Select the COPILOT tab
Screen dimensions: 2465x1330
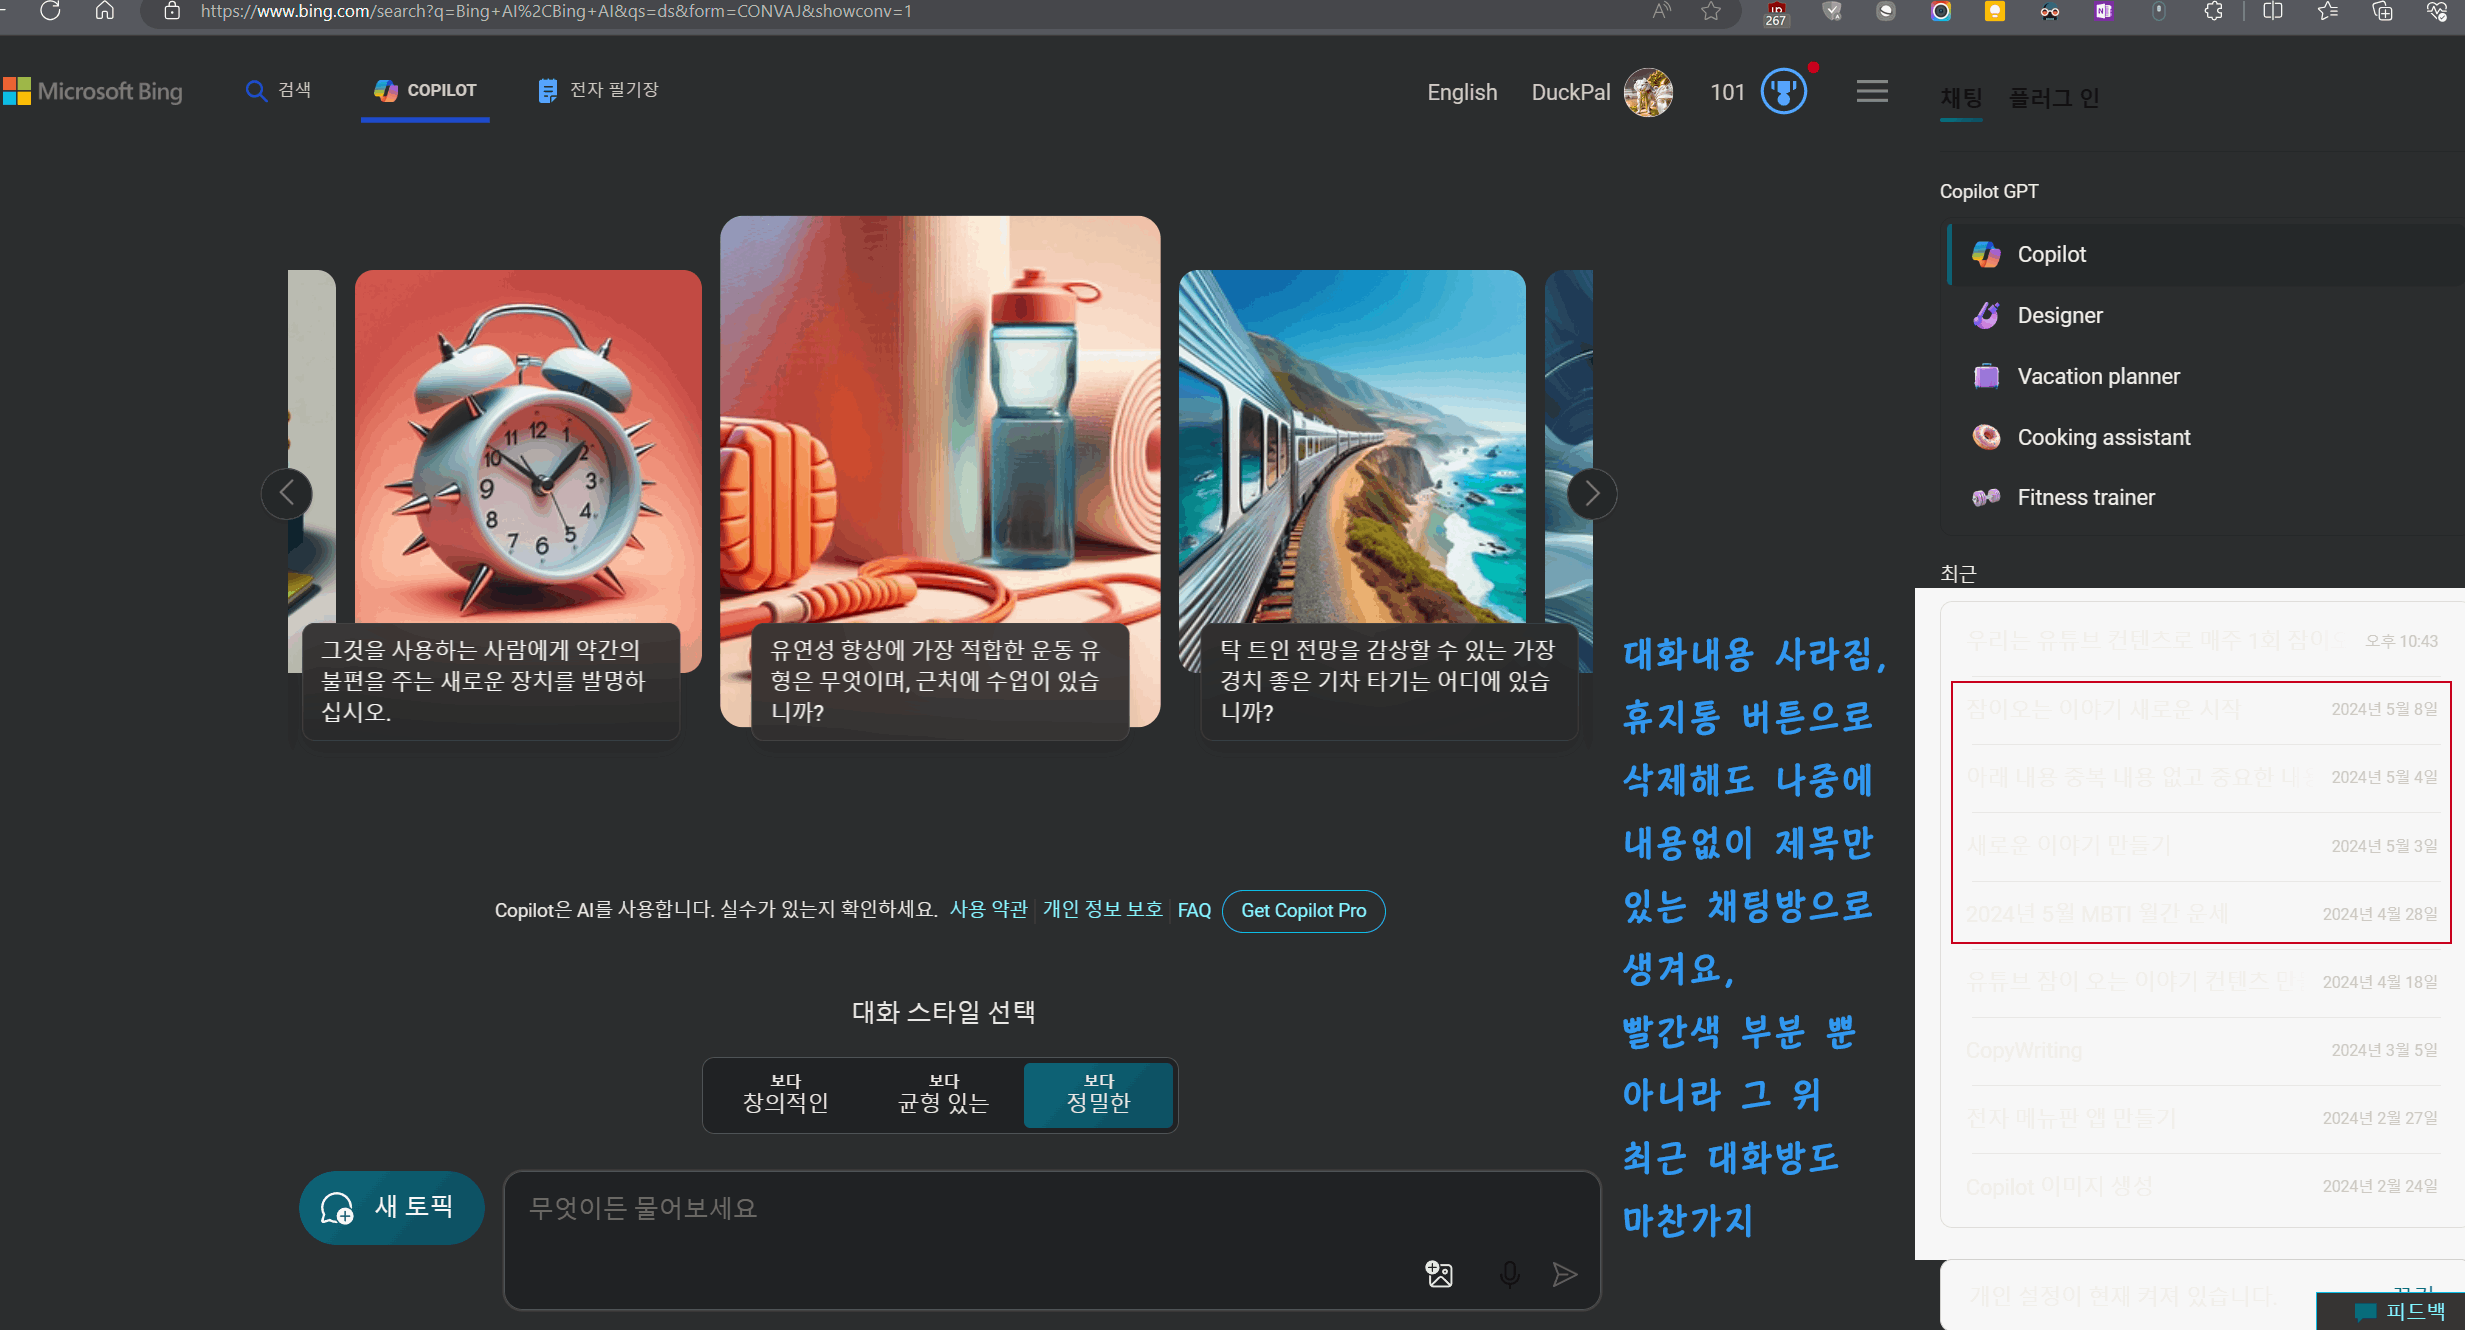point(425,90)
